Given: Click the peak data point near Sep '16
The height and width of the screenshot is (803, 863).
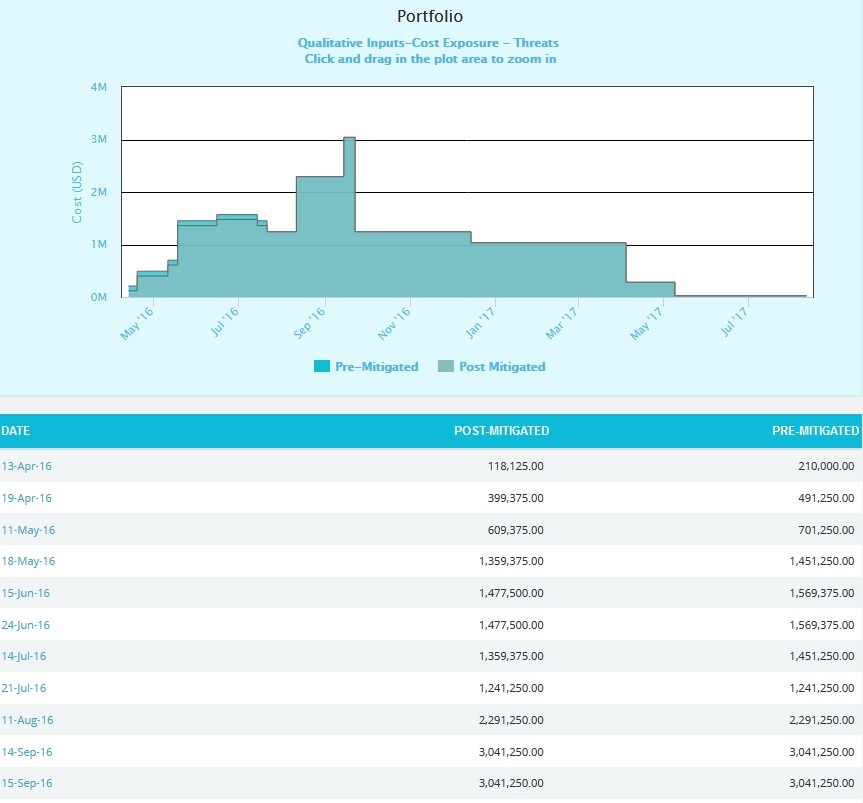Looking at the screenshot, I should tap(348, 138).
